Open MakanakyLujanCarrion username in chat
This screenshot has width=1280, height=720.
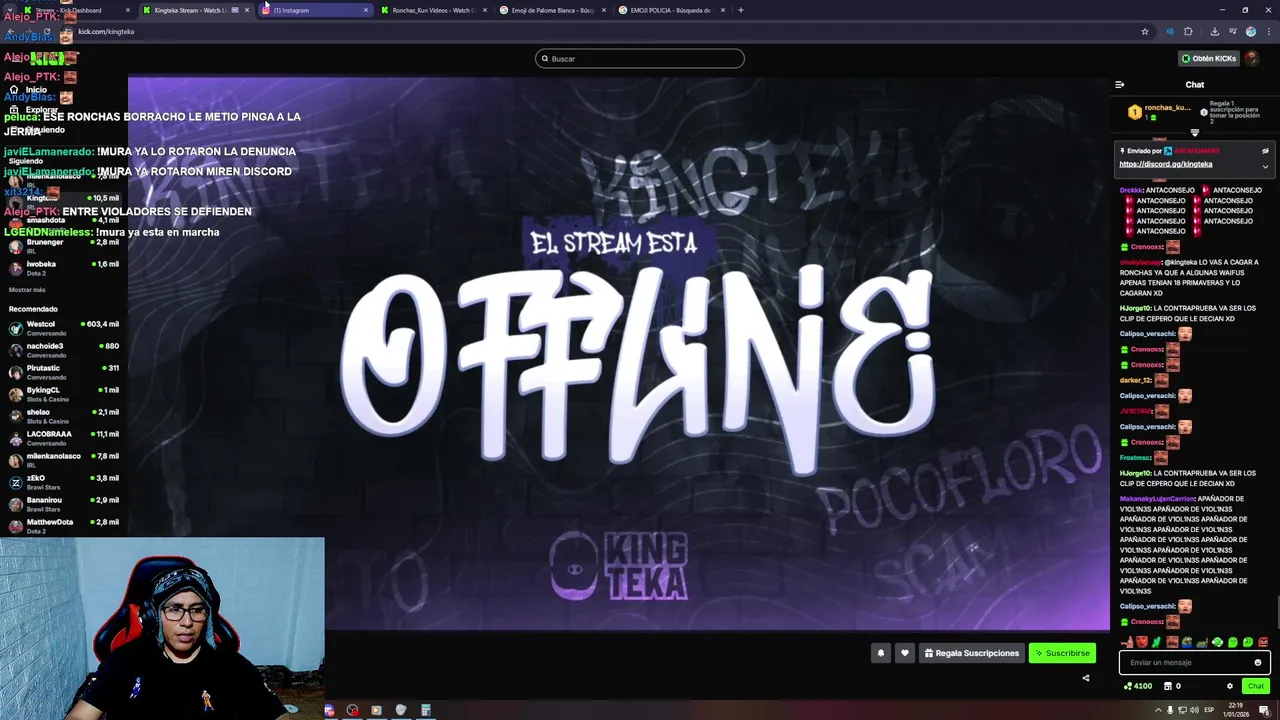(1158, 499)
